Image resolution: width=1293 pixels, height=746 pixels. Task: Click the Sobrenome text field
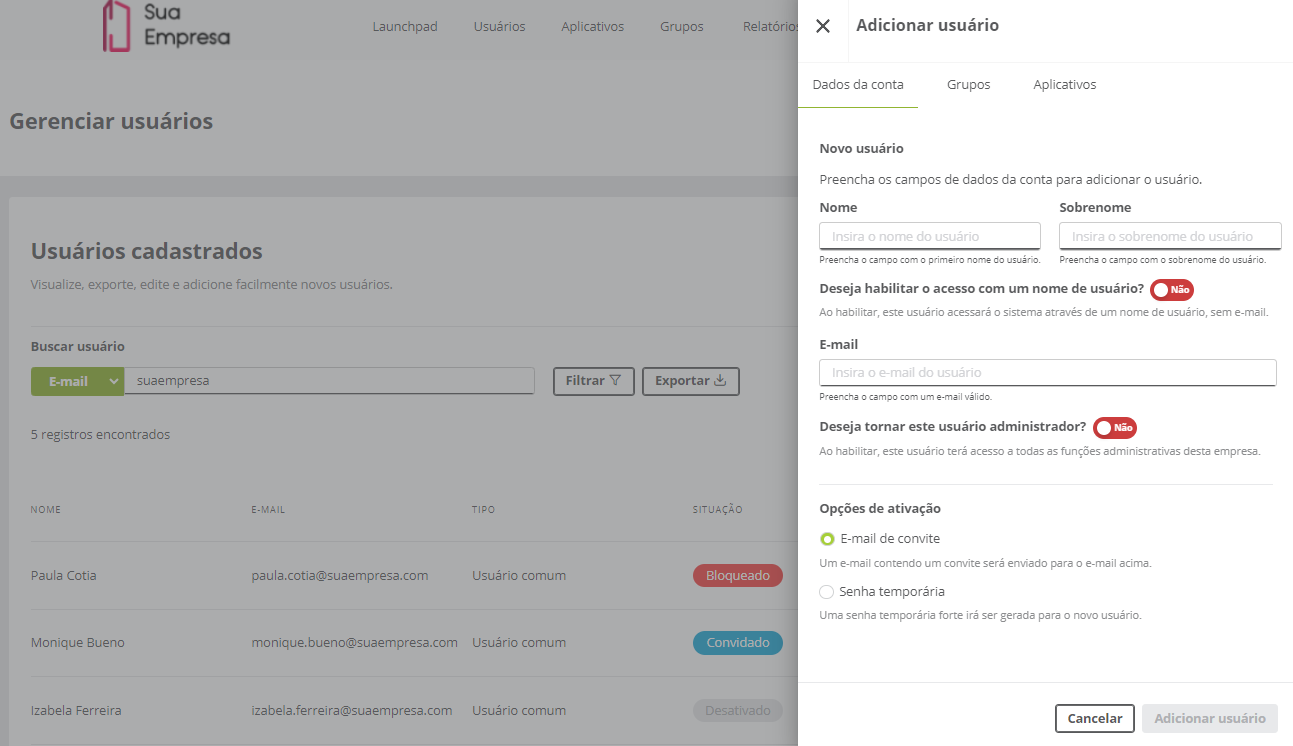(x=1170, y=236)
